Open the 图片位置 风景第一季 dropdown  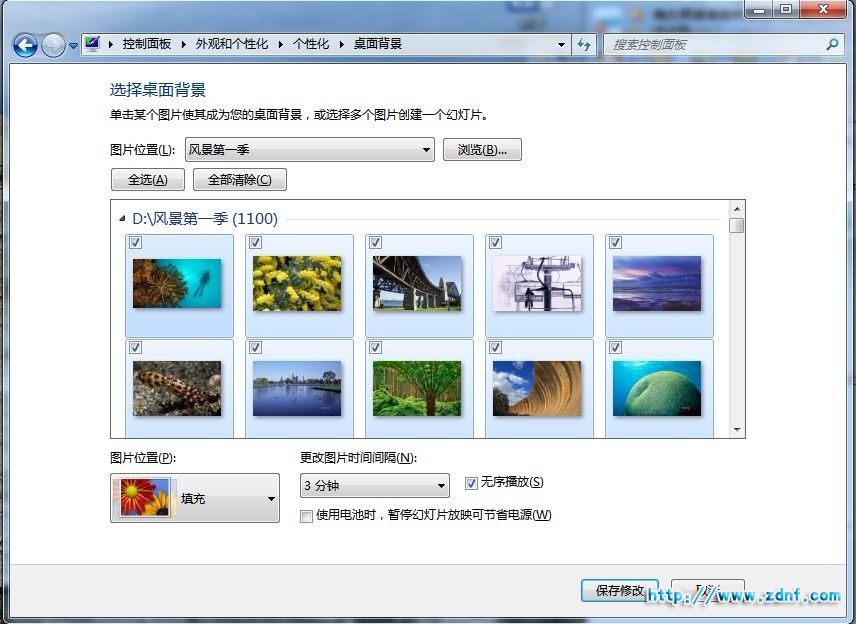click(310, 150)
